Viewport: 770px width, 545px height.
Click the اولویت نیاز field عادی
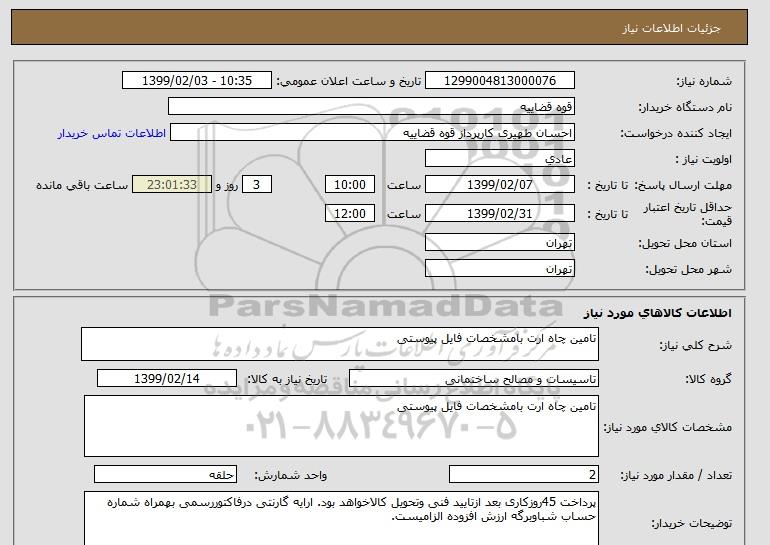pyautogui.click(x=499, y=159)
